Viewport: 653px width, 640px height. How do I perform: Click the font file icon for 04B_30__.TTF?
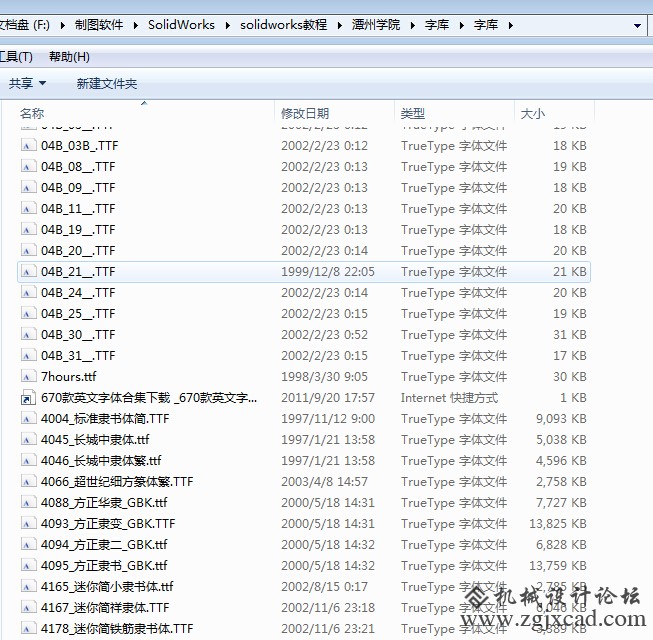(28, 334)
